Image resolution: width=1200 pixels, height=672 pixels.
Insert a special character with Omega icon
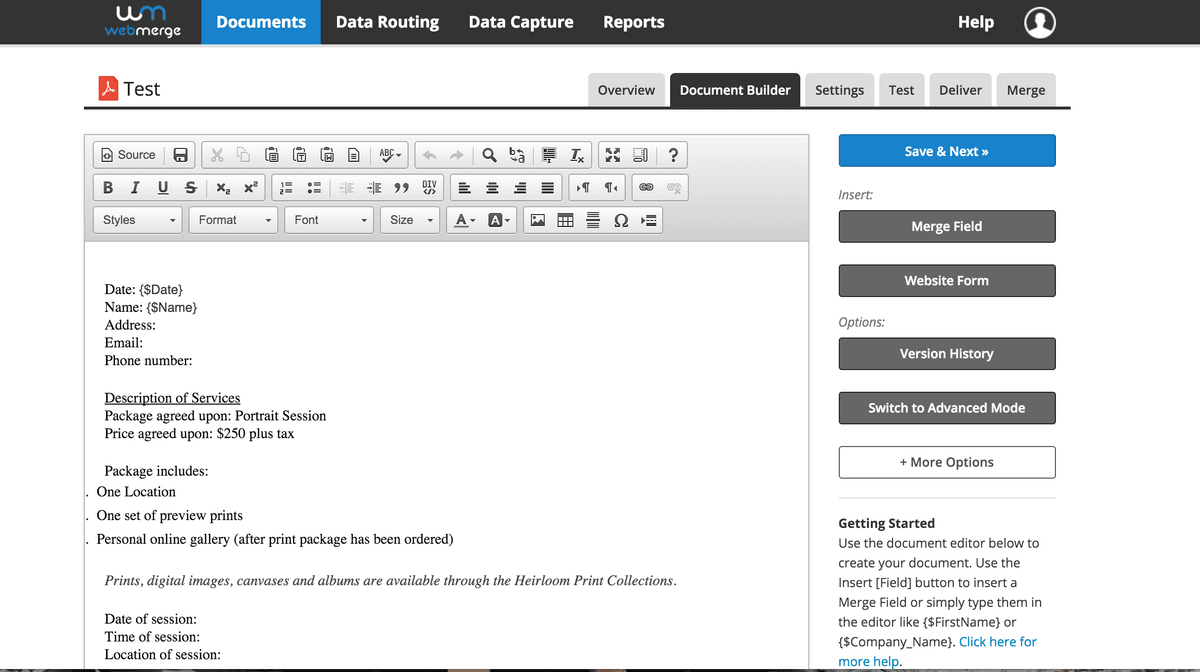[x=620, y=220]
